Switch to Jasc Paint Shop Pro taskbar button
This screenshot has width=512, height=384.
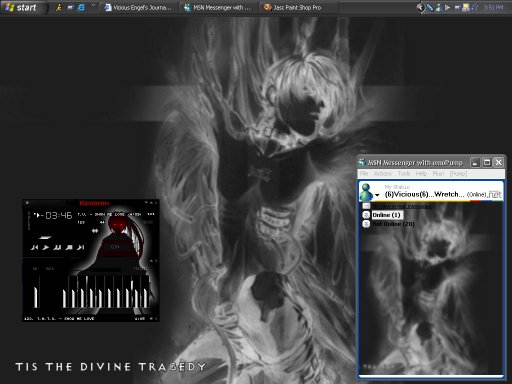tap(298, 7)
